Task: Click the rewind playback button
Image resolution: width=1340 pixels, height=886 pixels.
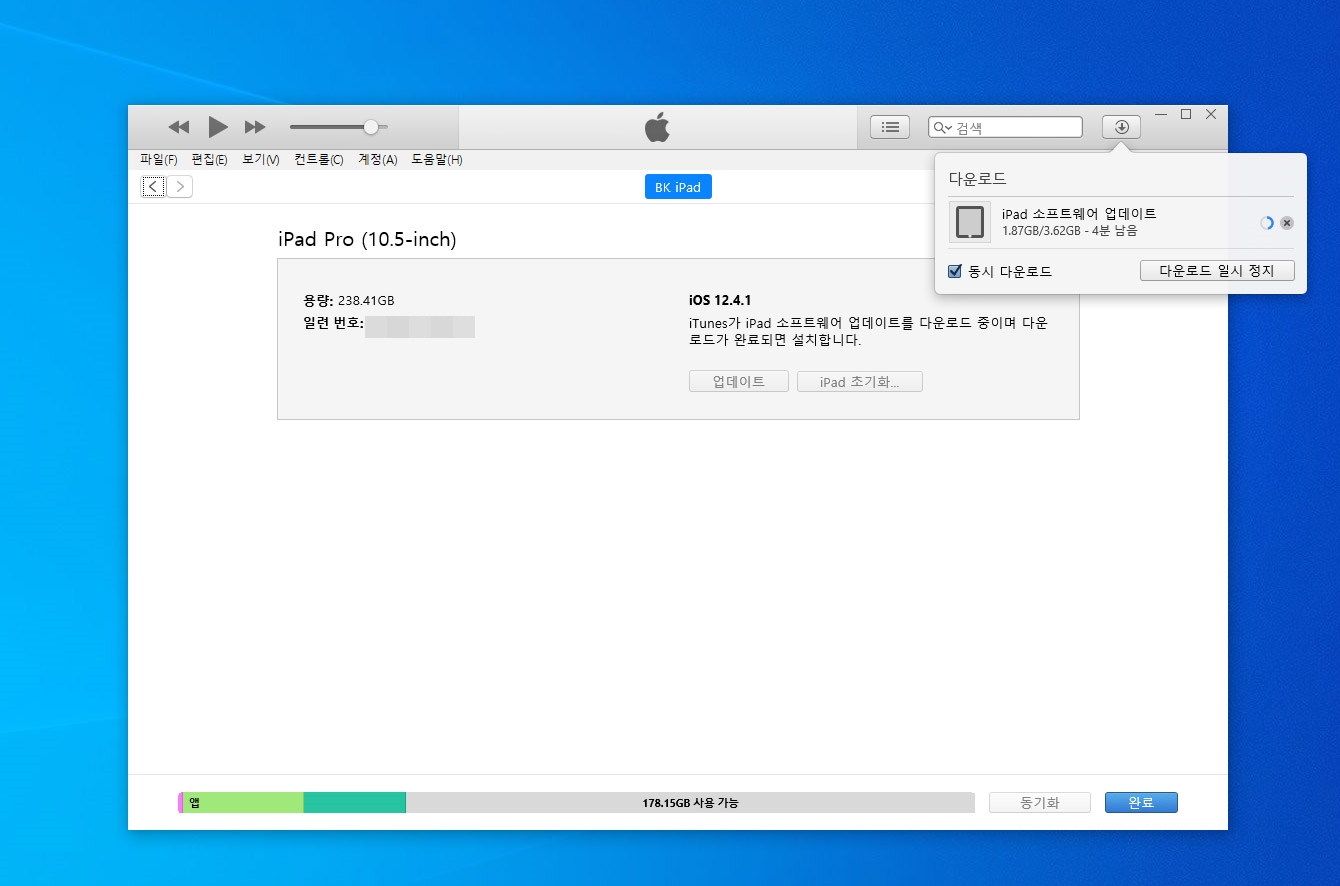Action: click(x=179, y=127)
